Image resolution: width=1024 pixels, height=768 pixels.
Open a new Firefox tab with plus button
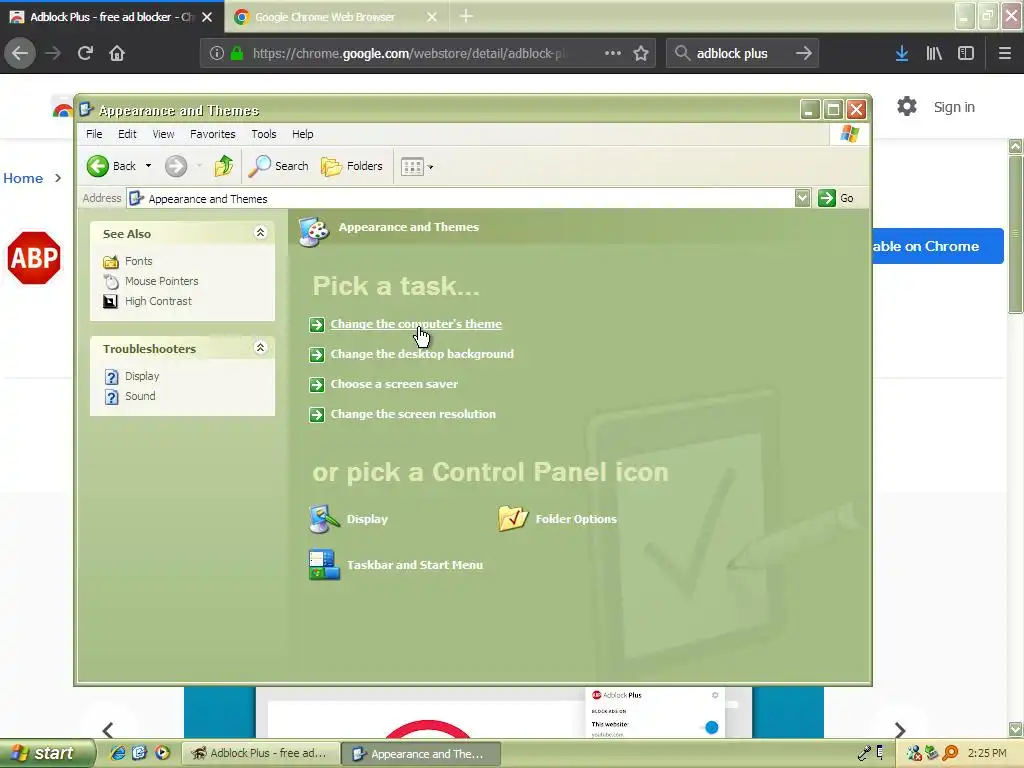[x=466, y=16]
